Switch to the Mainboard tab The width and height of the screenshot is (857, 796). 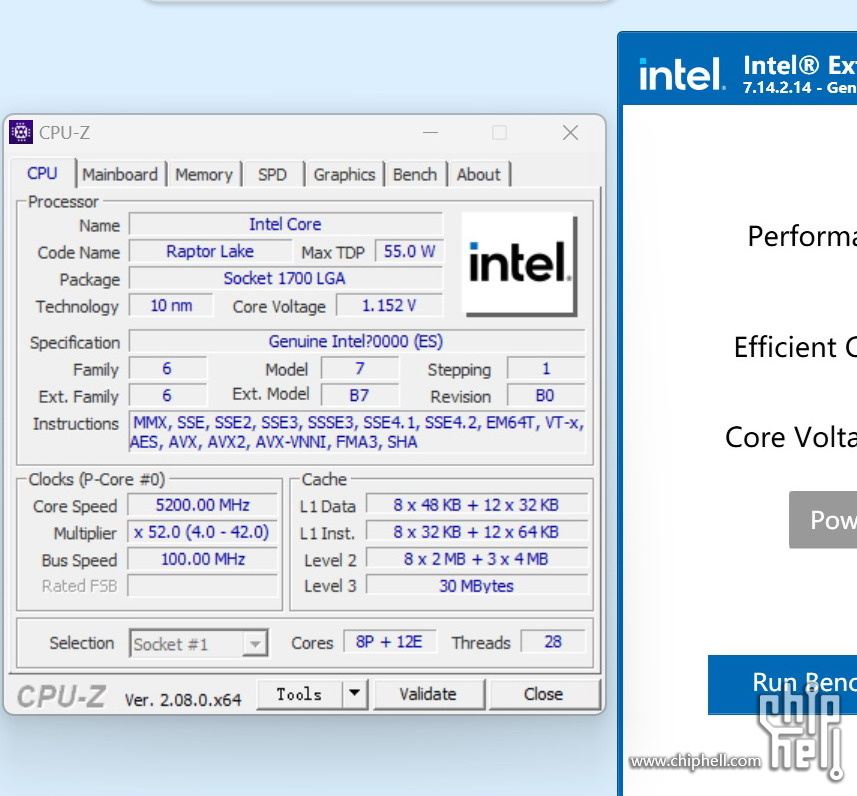[x=120, y=174]
